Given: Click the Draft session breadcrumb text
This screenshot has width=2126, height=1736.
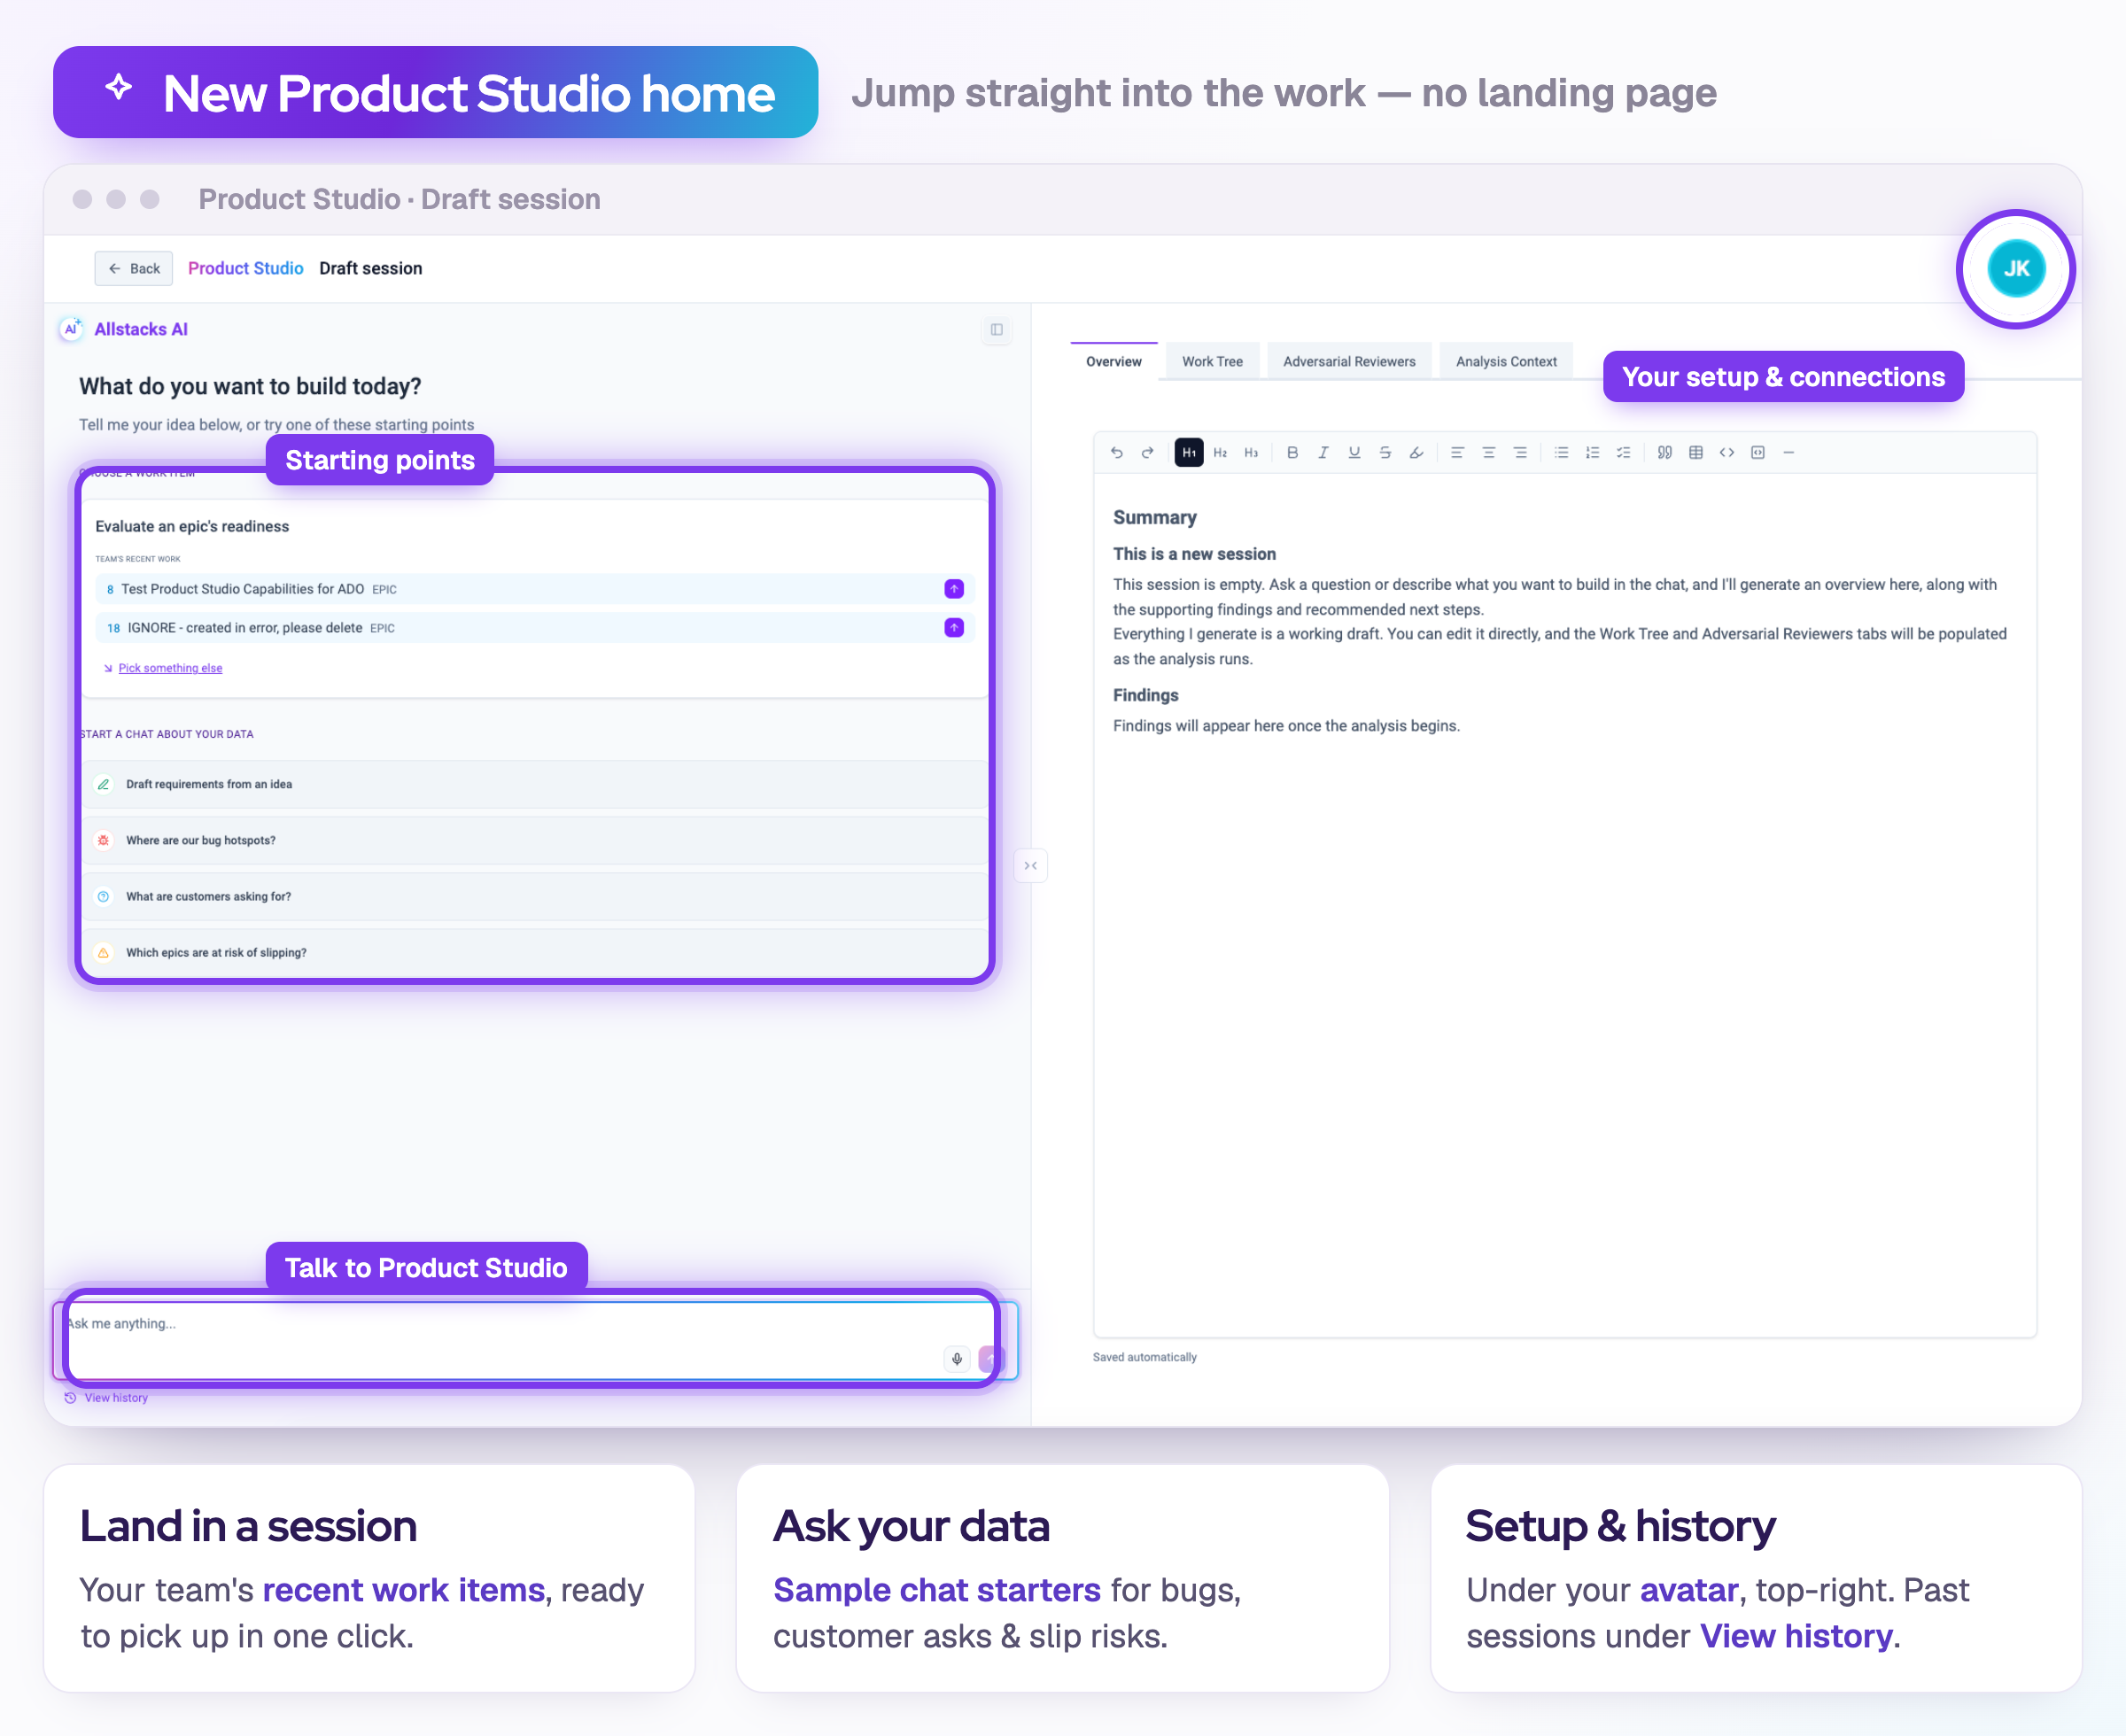Looking at the screenshot, I should point(371,269).
